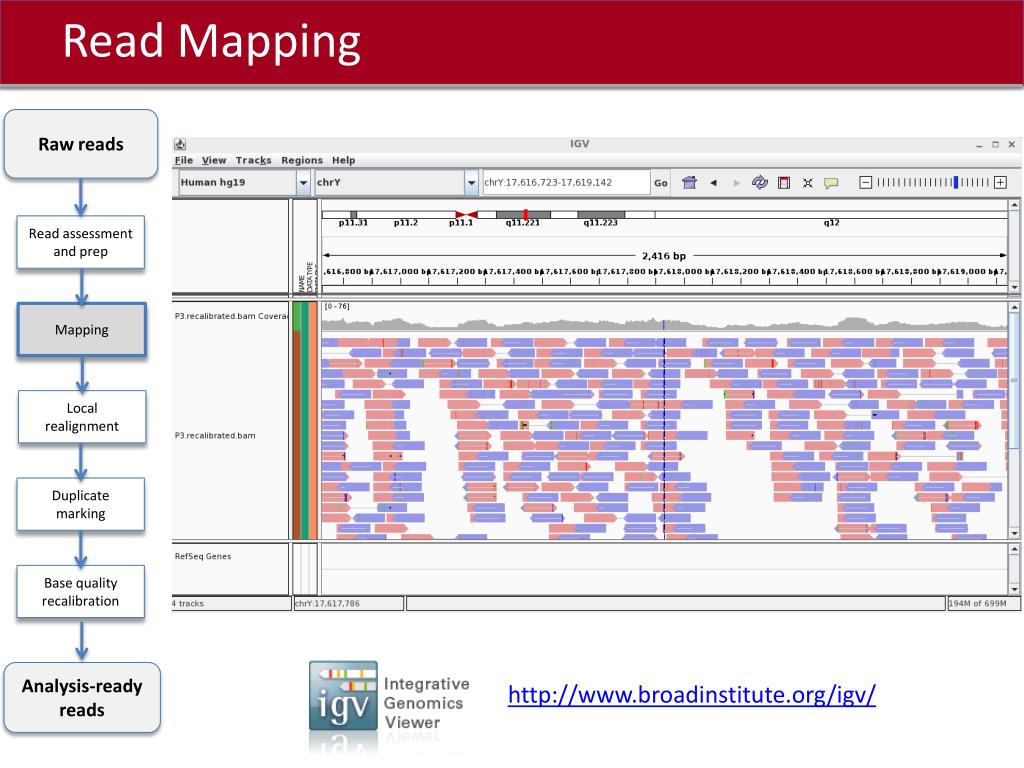Toggle the yellow popup text behavior icon
This screenshot has width=1024, height=768.
pyautogui.click(x=831, y=183)
